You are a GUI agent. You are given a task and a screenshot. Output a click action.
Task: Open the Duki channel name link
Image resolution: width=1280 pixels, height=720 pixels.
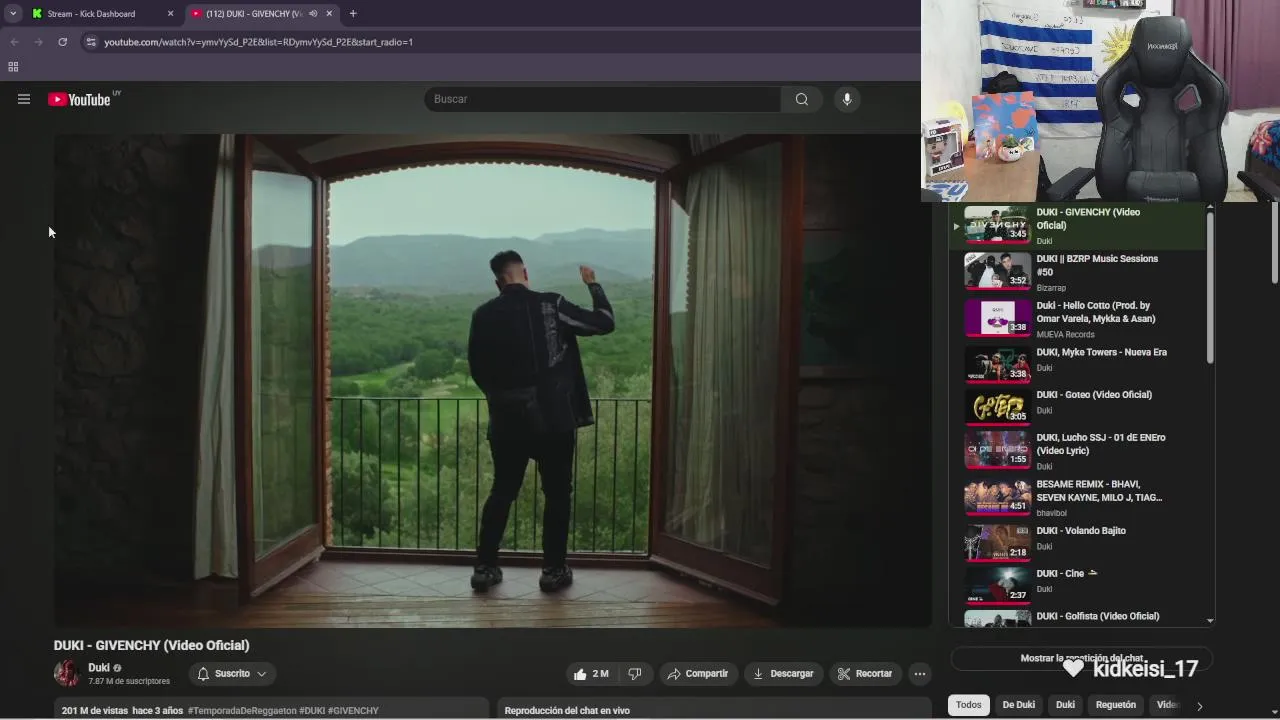click(99, 668)
